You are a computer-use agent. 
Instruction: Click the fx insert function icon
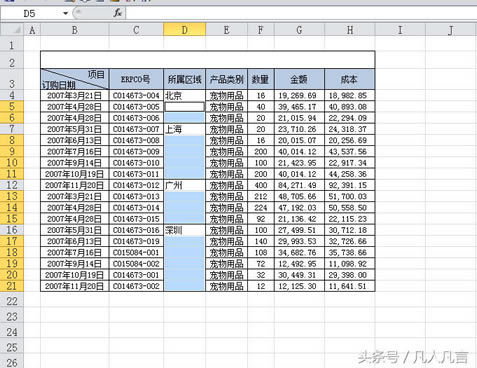tap(117, 13)
